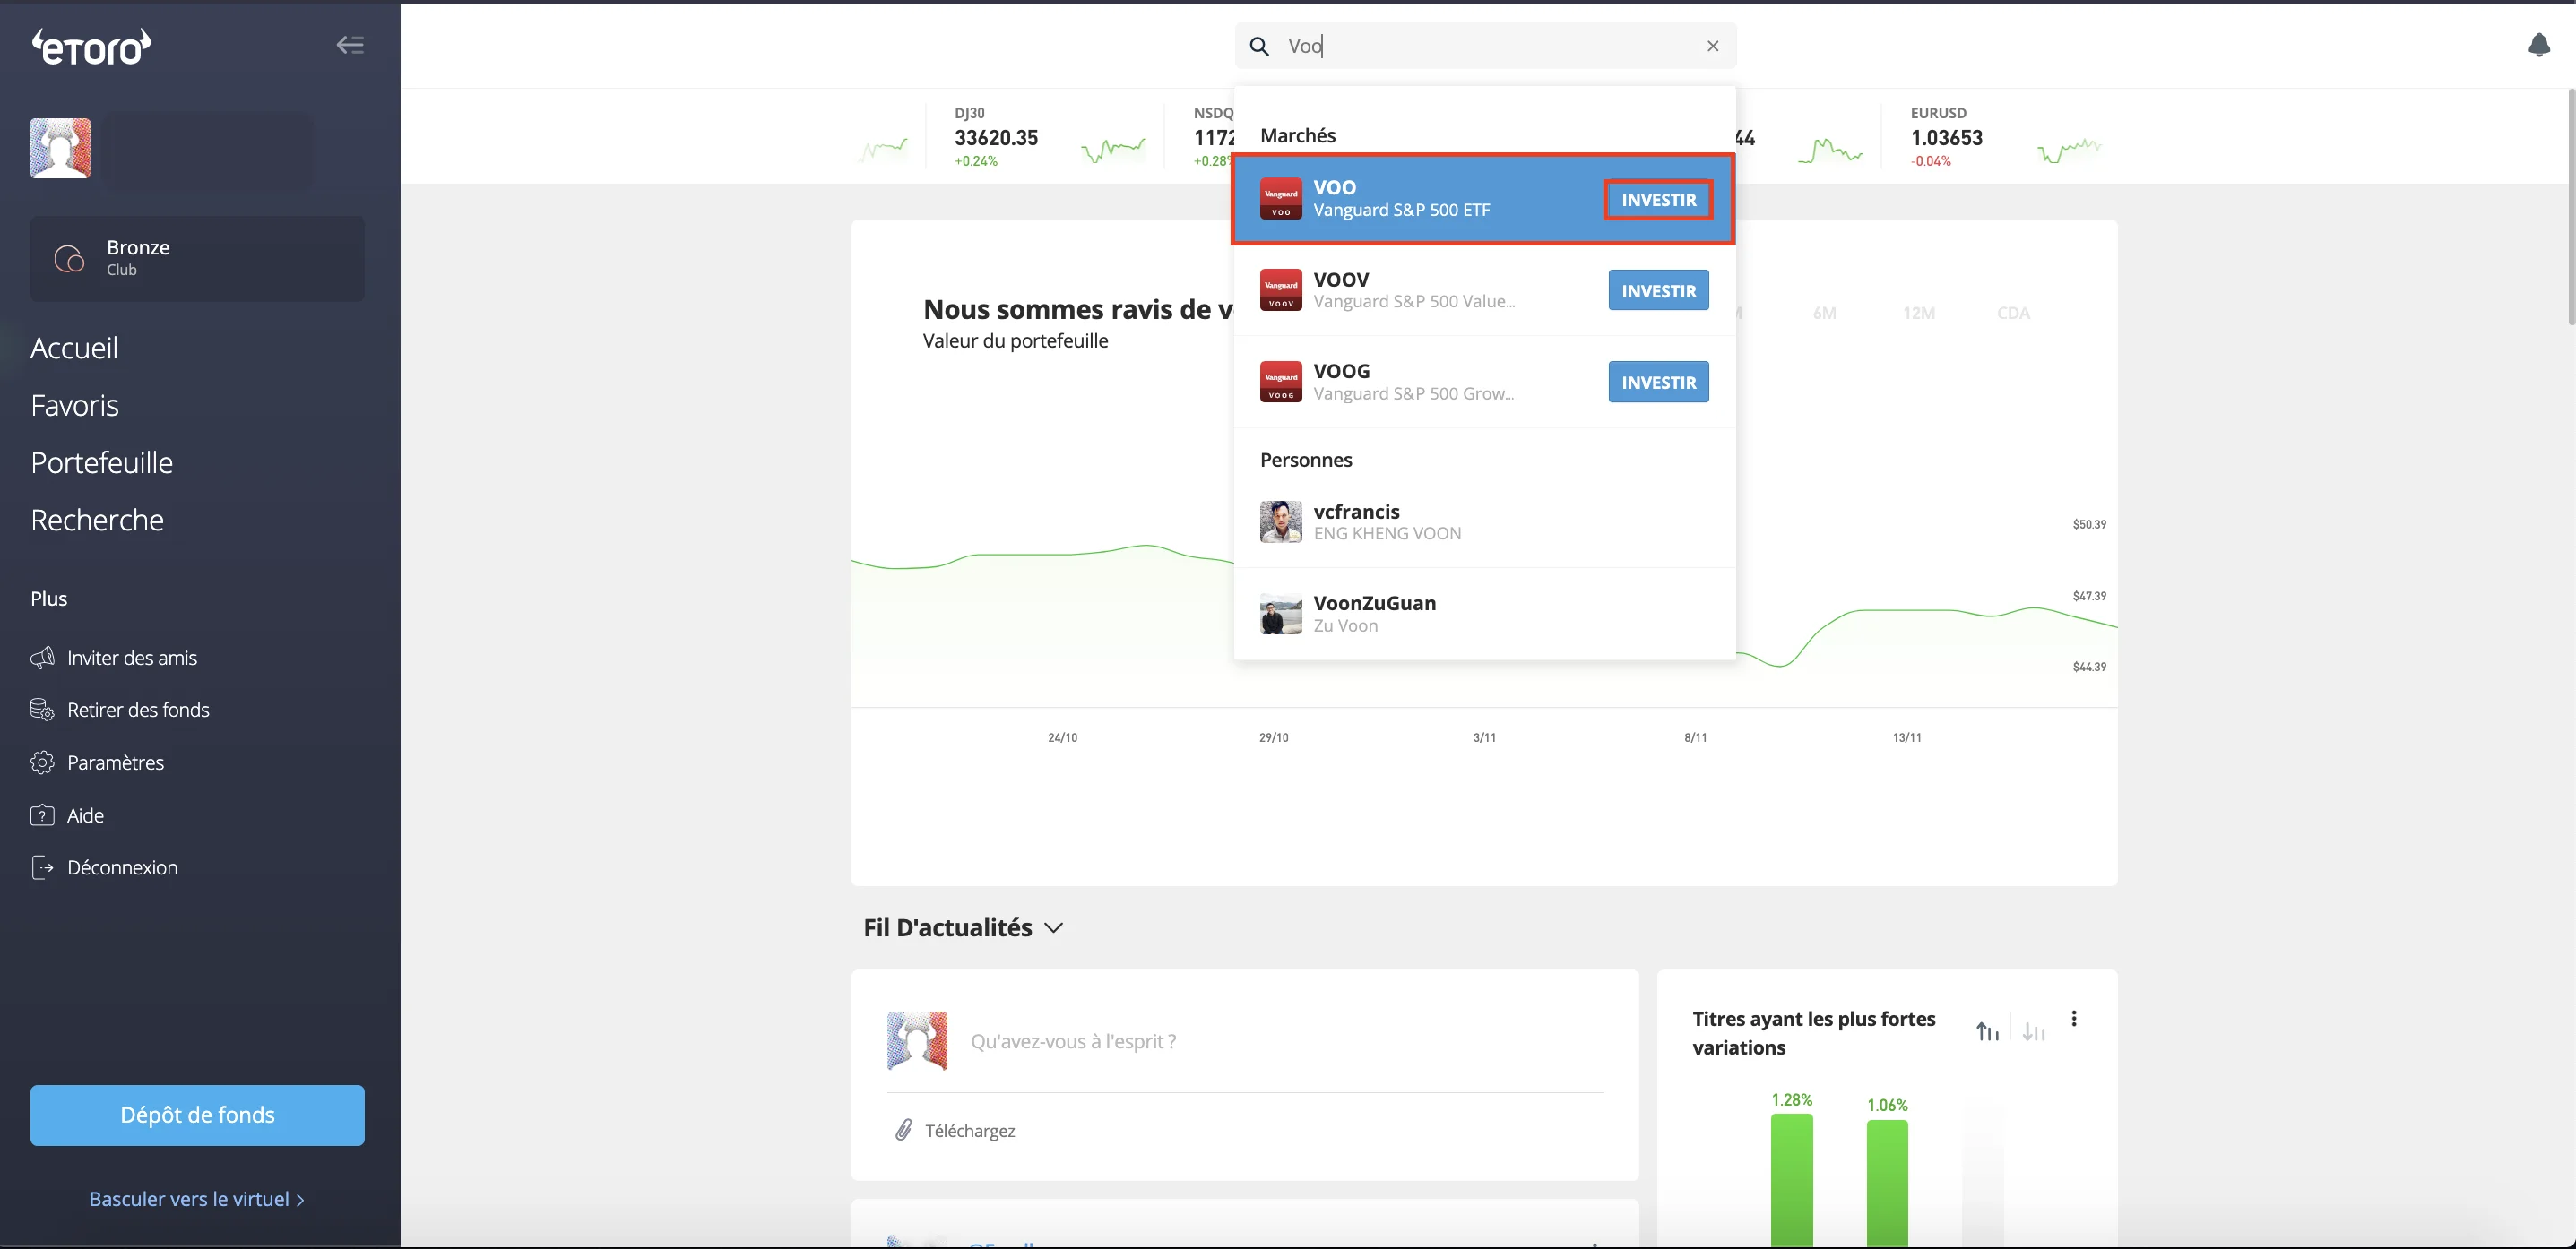Click the eToro logo
Image resolution: width=2576 pixels, height=1249 pixels.
(91, 46)
